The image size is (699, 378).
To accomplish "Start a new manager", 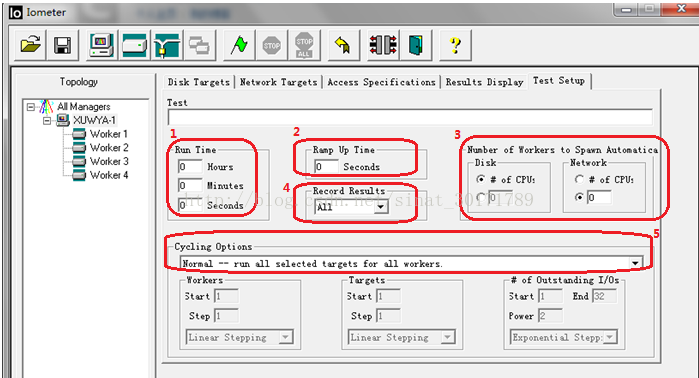I will [102, 45].
